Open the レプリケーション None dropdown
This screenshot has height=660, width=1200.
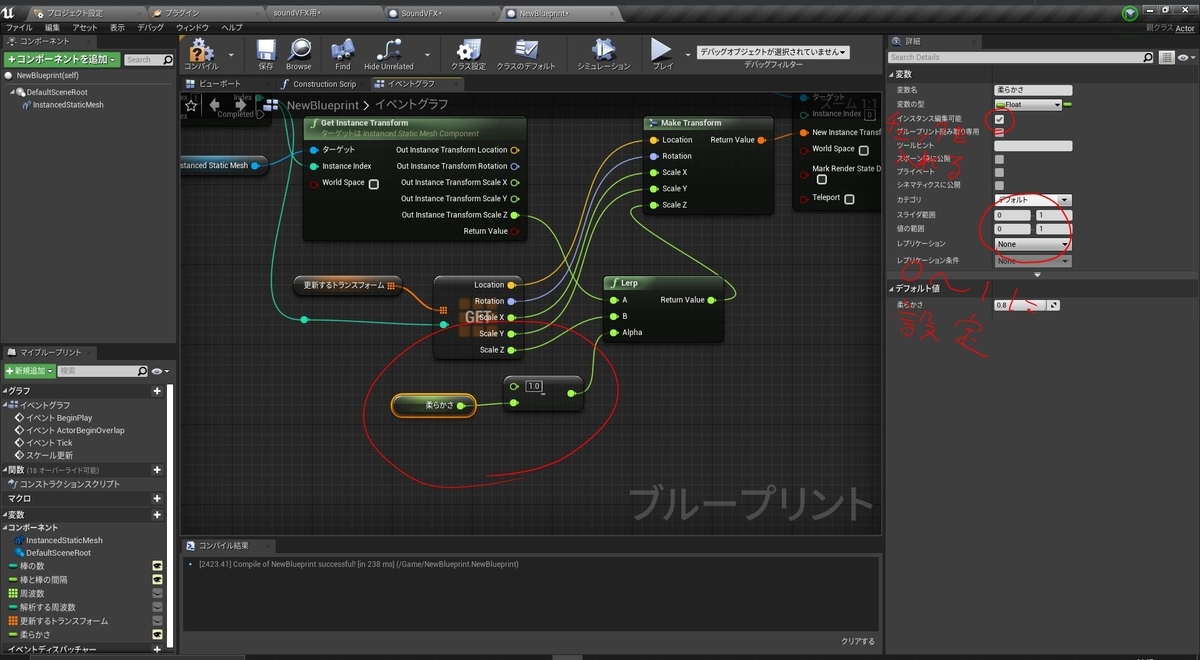coord(1033,244)
